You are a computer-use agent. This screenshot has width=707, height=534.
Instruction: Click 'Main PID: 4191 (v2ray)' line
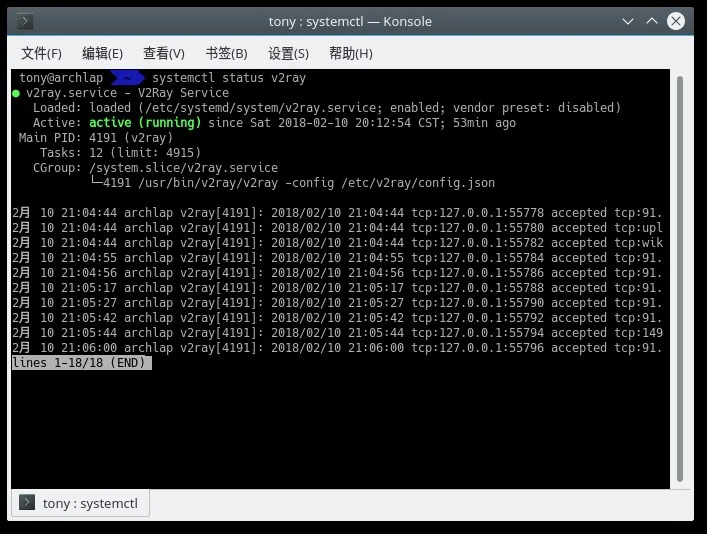pyautogui.click(x=96, y=138)
